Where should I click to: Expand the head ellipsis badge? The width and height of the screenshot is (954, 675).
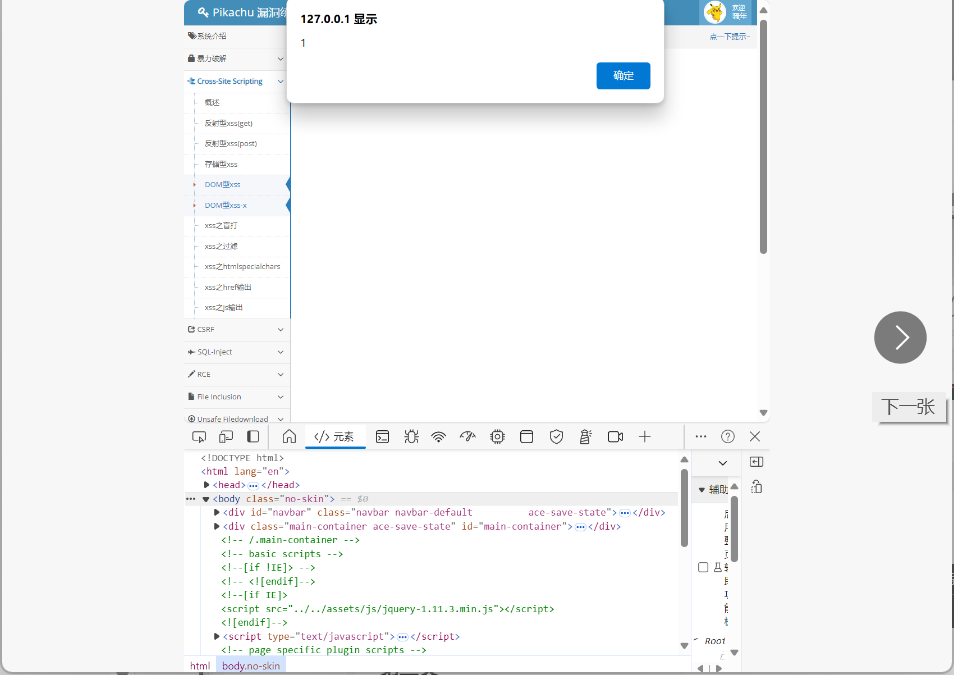(253, 485)
